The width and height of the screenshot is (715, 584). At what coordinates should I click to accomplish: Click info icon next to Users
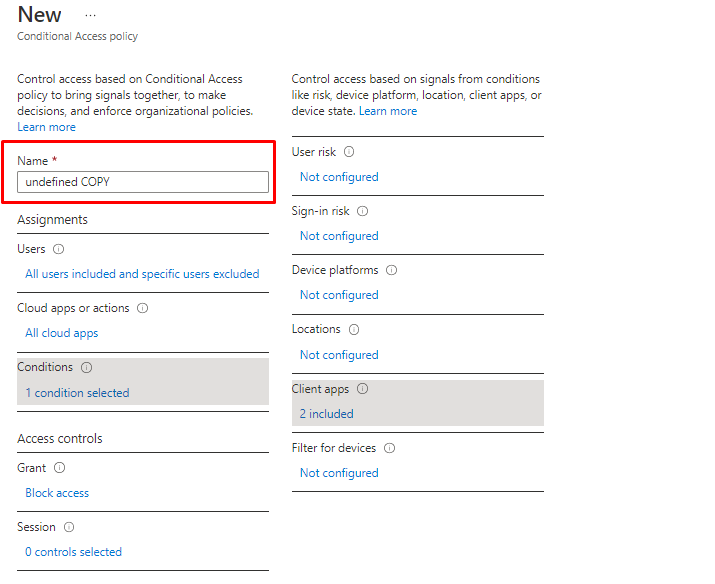tap(58, 249)
